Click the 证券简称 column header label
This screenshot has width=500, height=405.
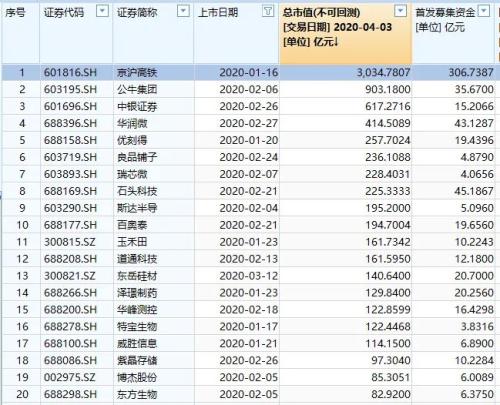137,13
